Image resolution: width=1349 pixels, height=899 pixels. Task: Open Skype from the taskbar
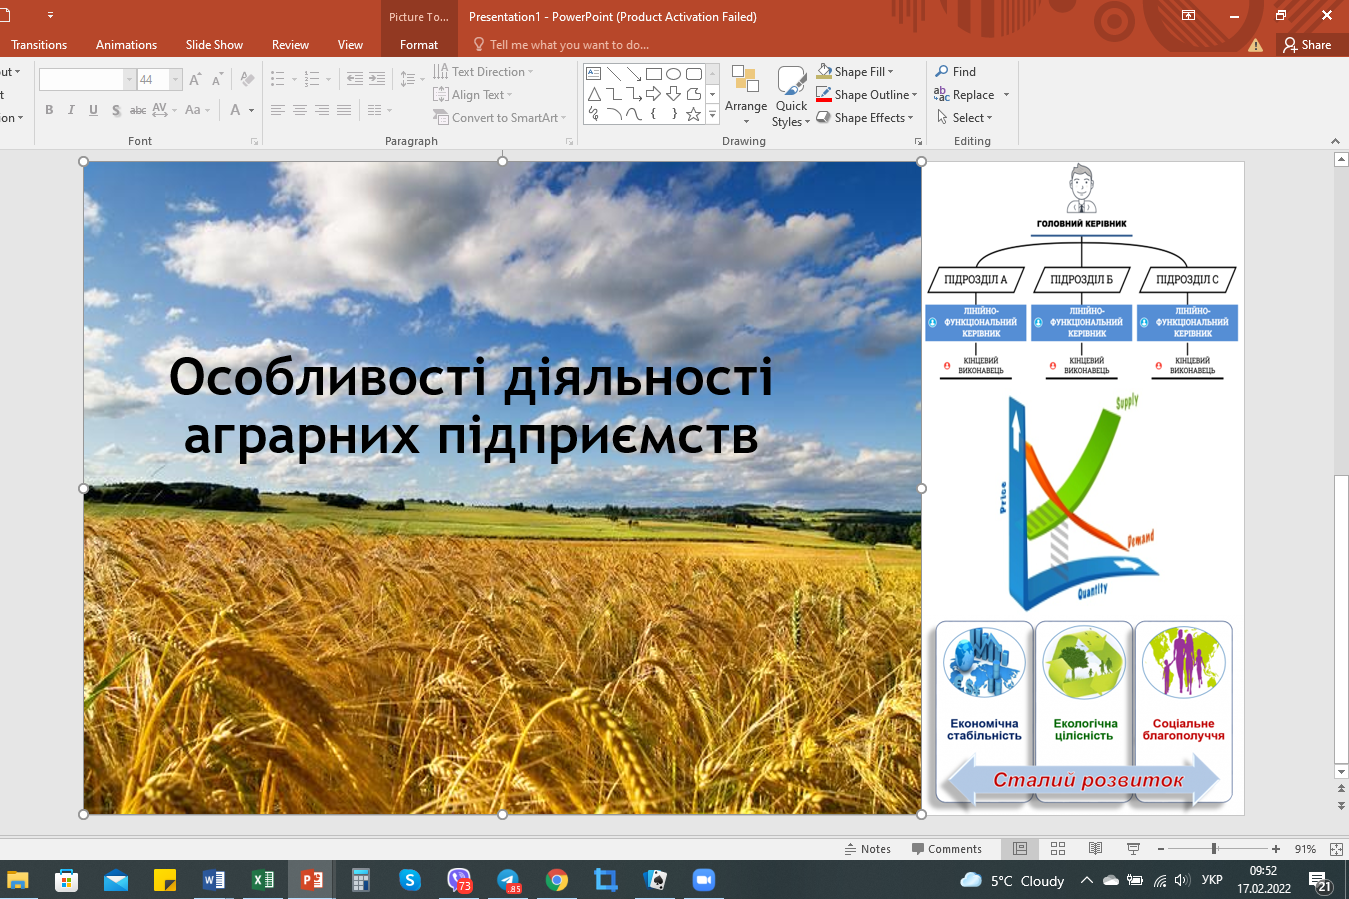pos(410,880)
